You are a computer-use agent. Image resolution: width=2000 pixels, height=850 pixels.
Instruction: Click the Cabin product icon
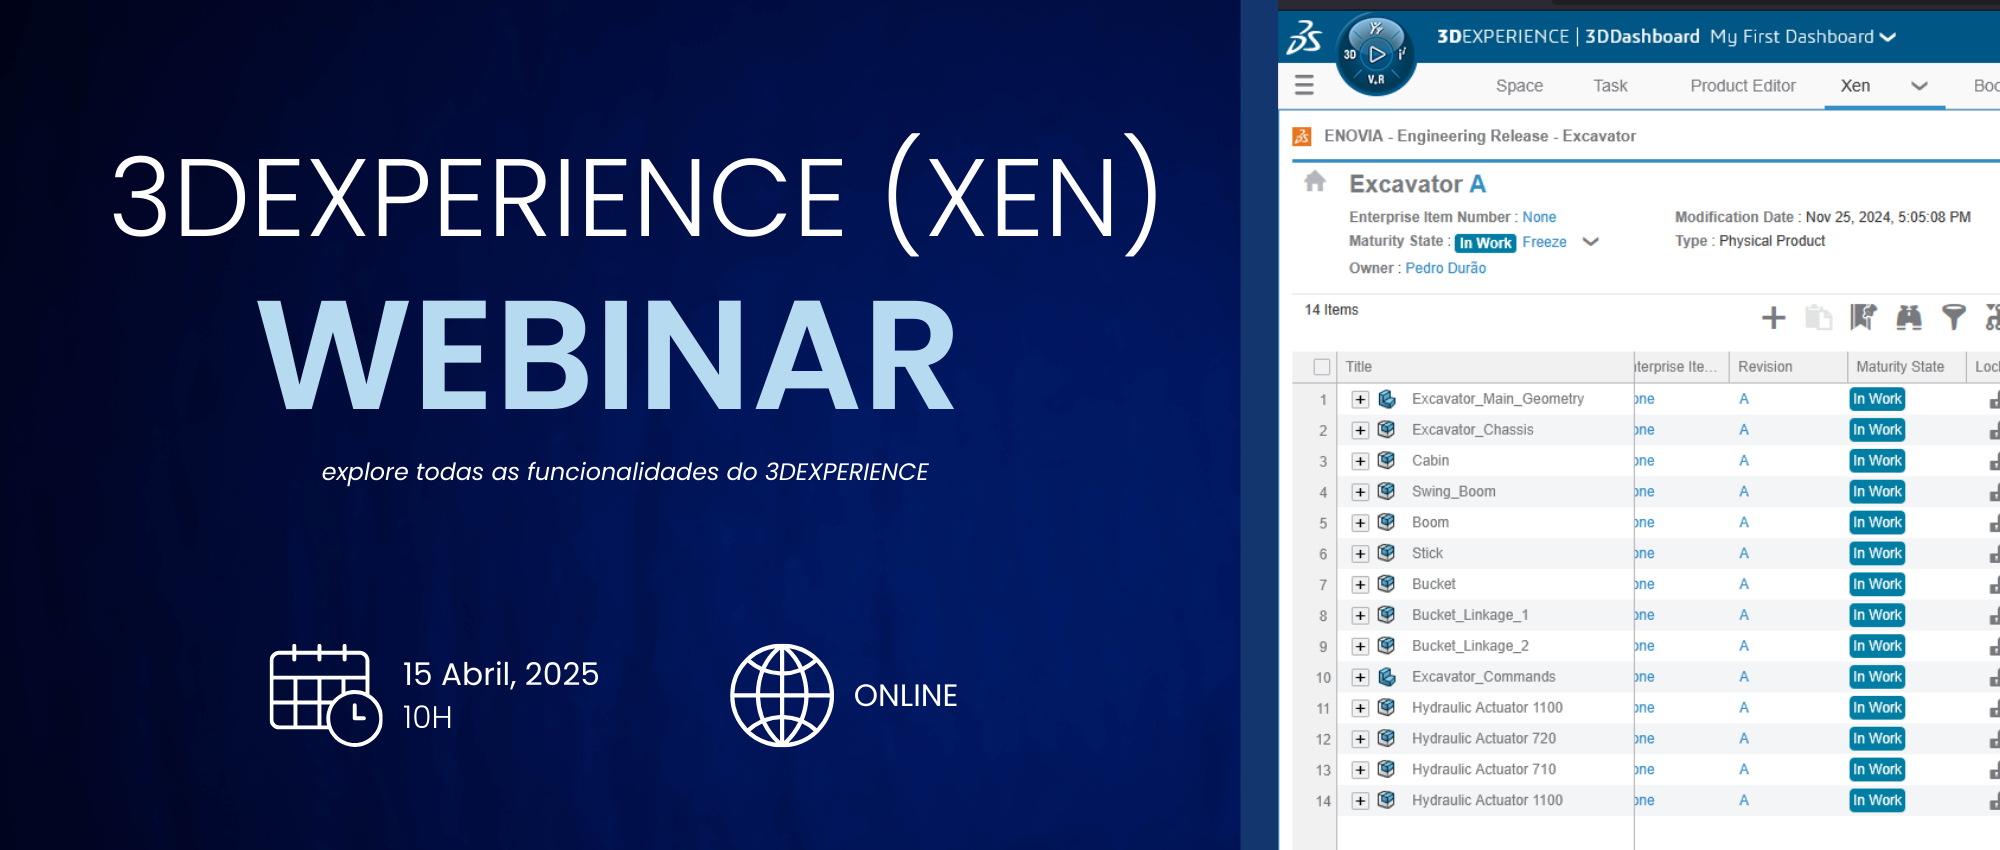point(1387,461)
